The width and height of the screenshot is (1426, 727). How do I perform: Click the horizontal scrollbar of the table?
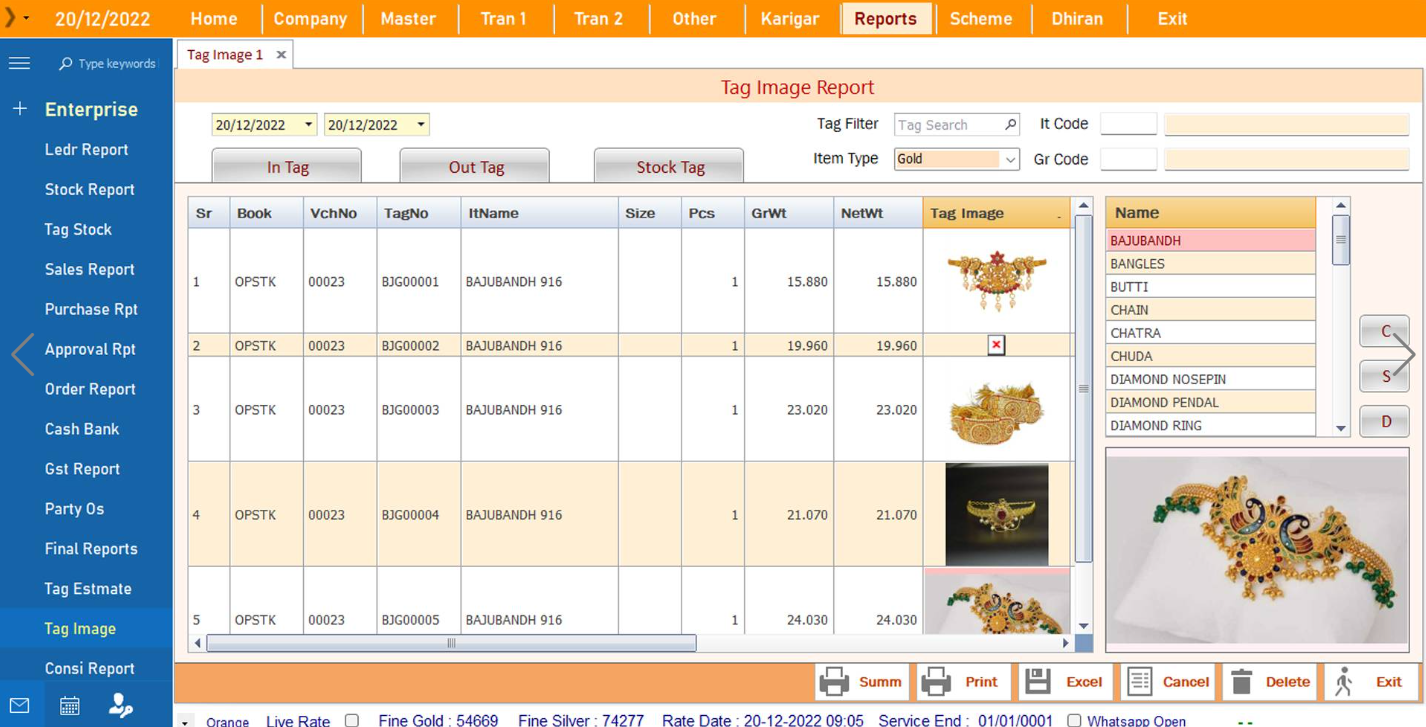(x=451, y=643)
